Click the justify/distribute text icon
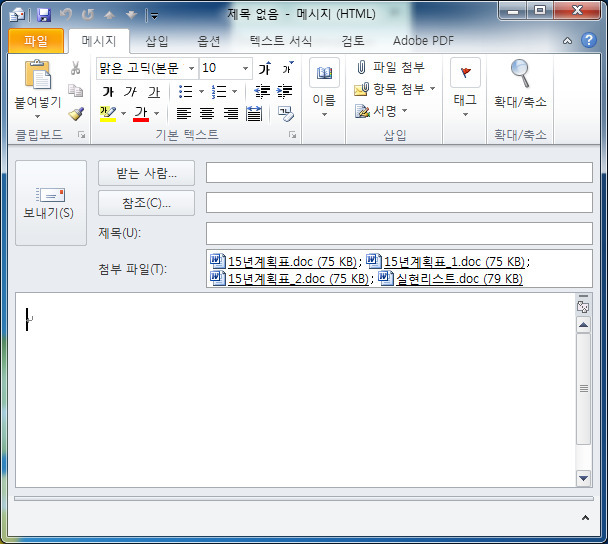Screen dimensions: 608x544 pyautogui.click(x=254, y=114)
